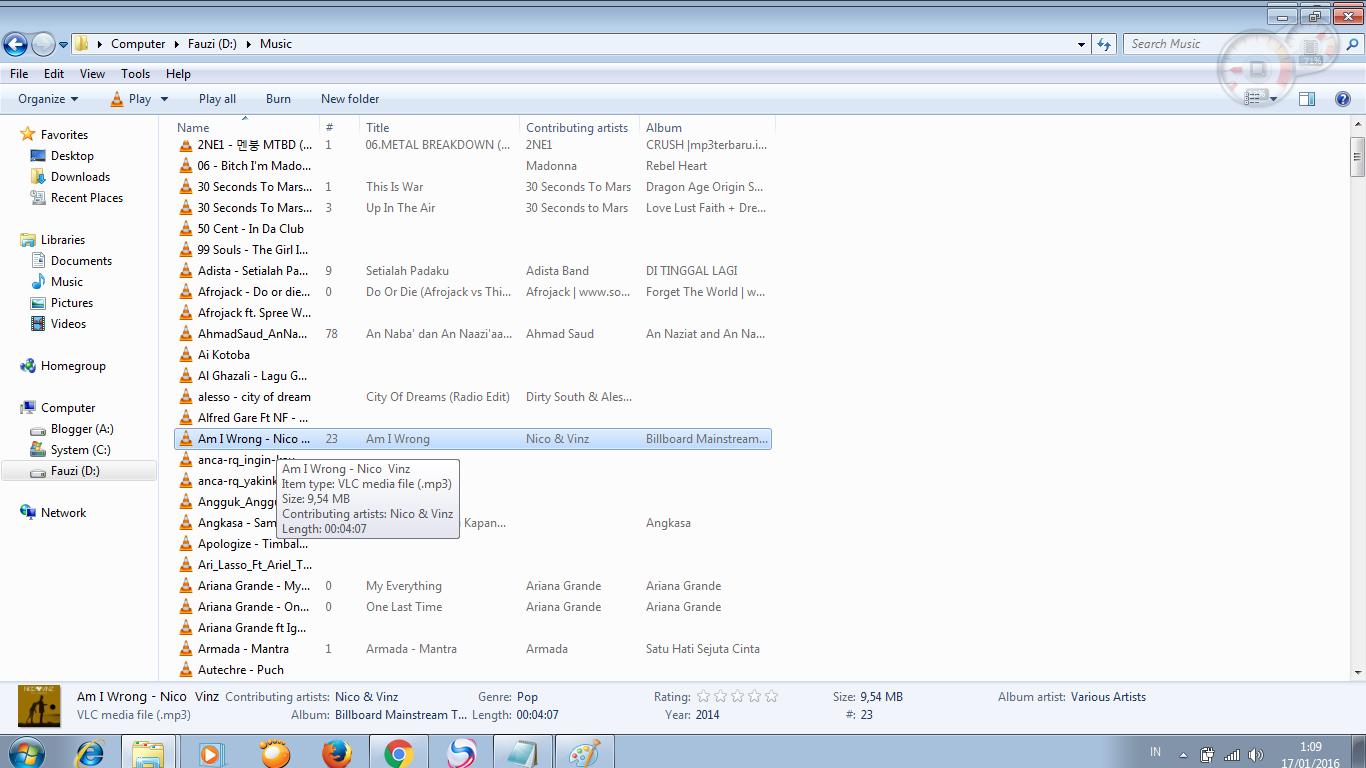
Task: Select Al Ghazali - Lagu file
Action: tap(253, 376)
